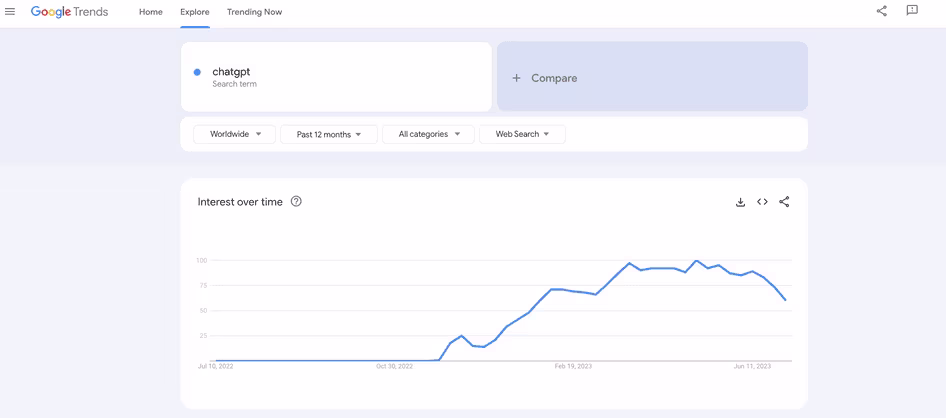
Task: Share the page via header share icon
Action: point(881,11)
